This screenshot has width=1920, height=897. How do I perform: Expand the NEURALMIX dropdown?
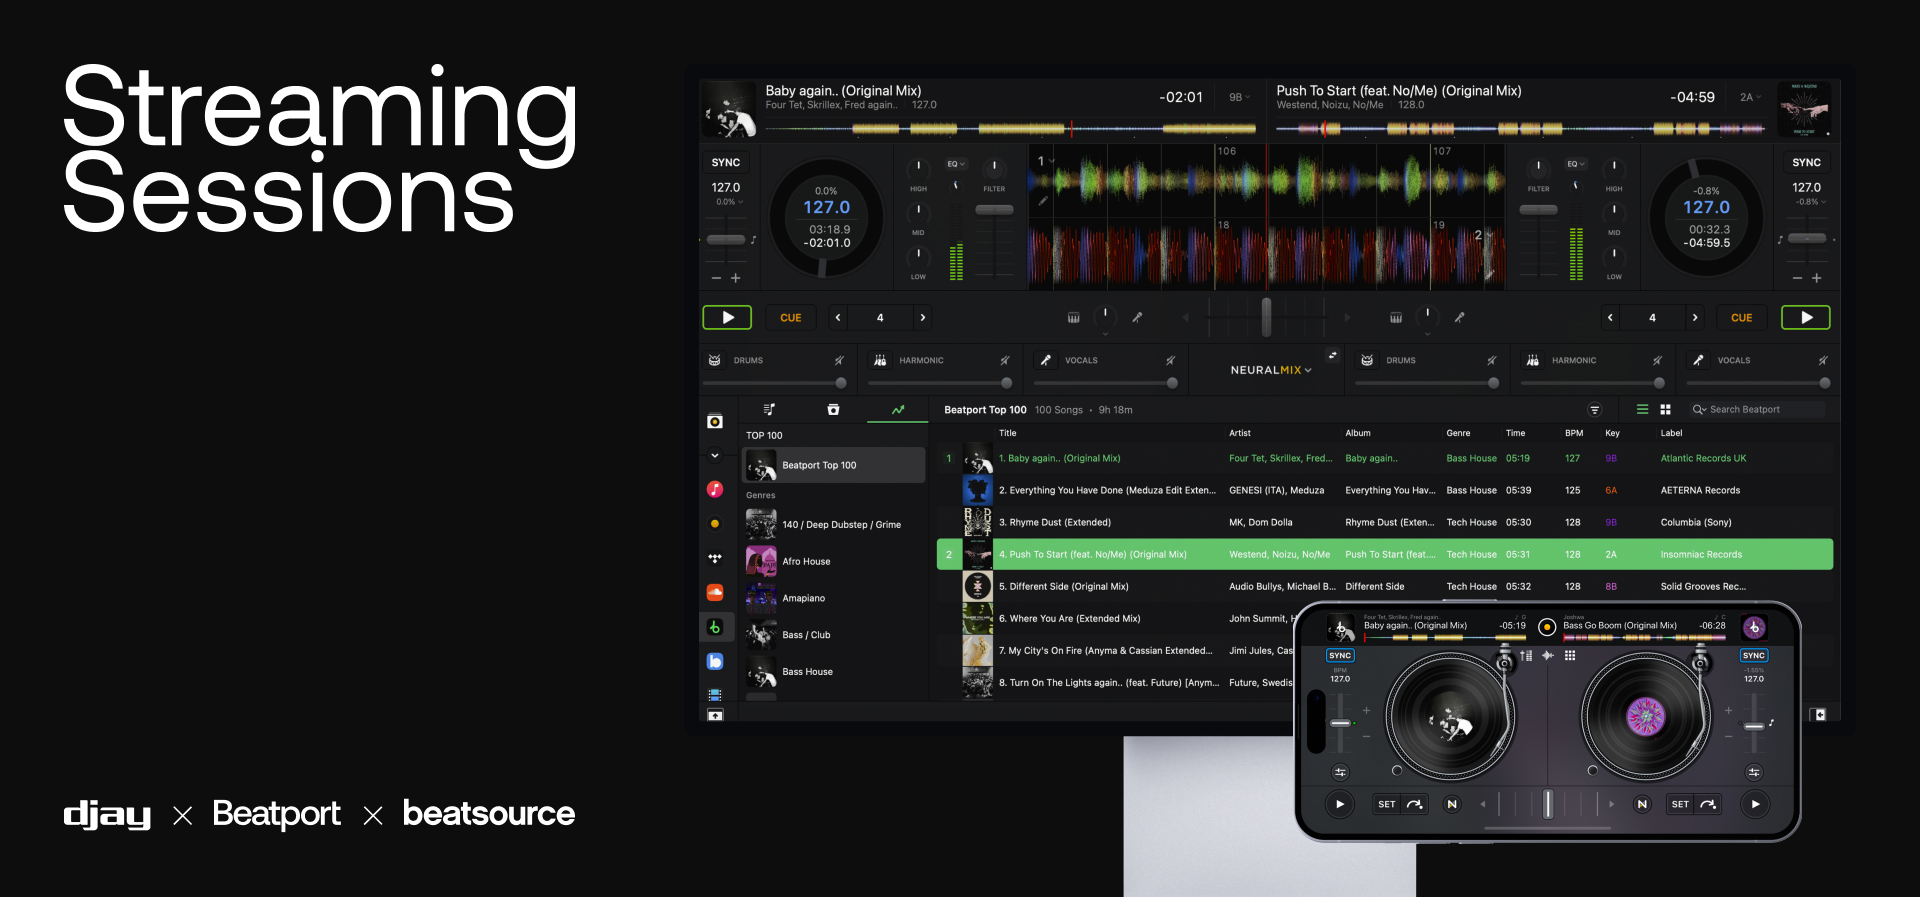(x=1271, y=370)
